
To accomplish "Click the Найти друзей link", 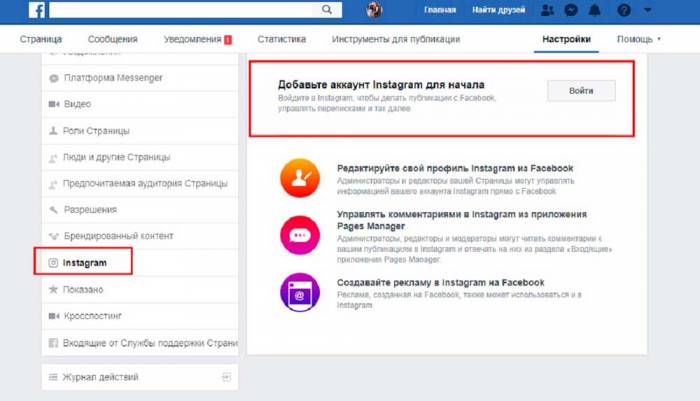I will (499, 10).
